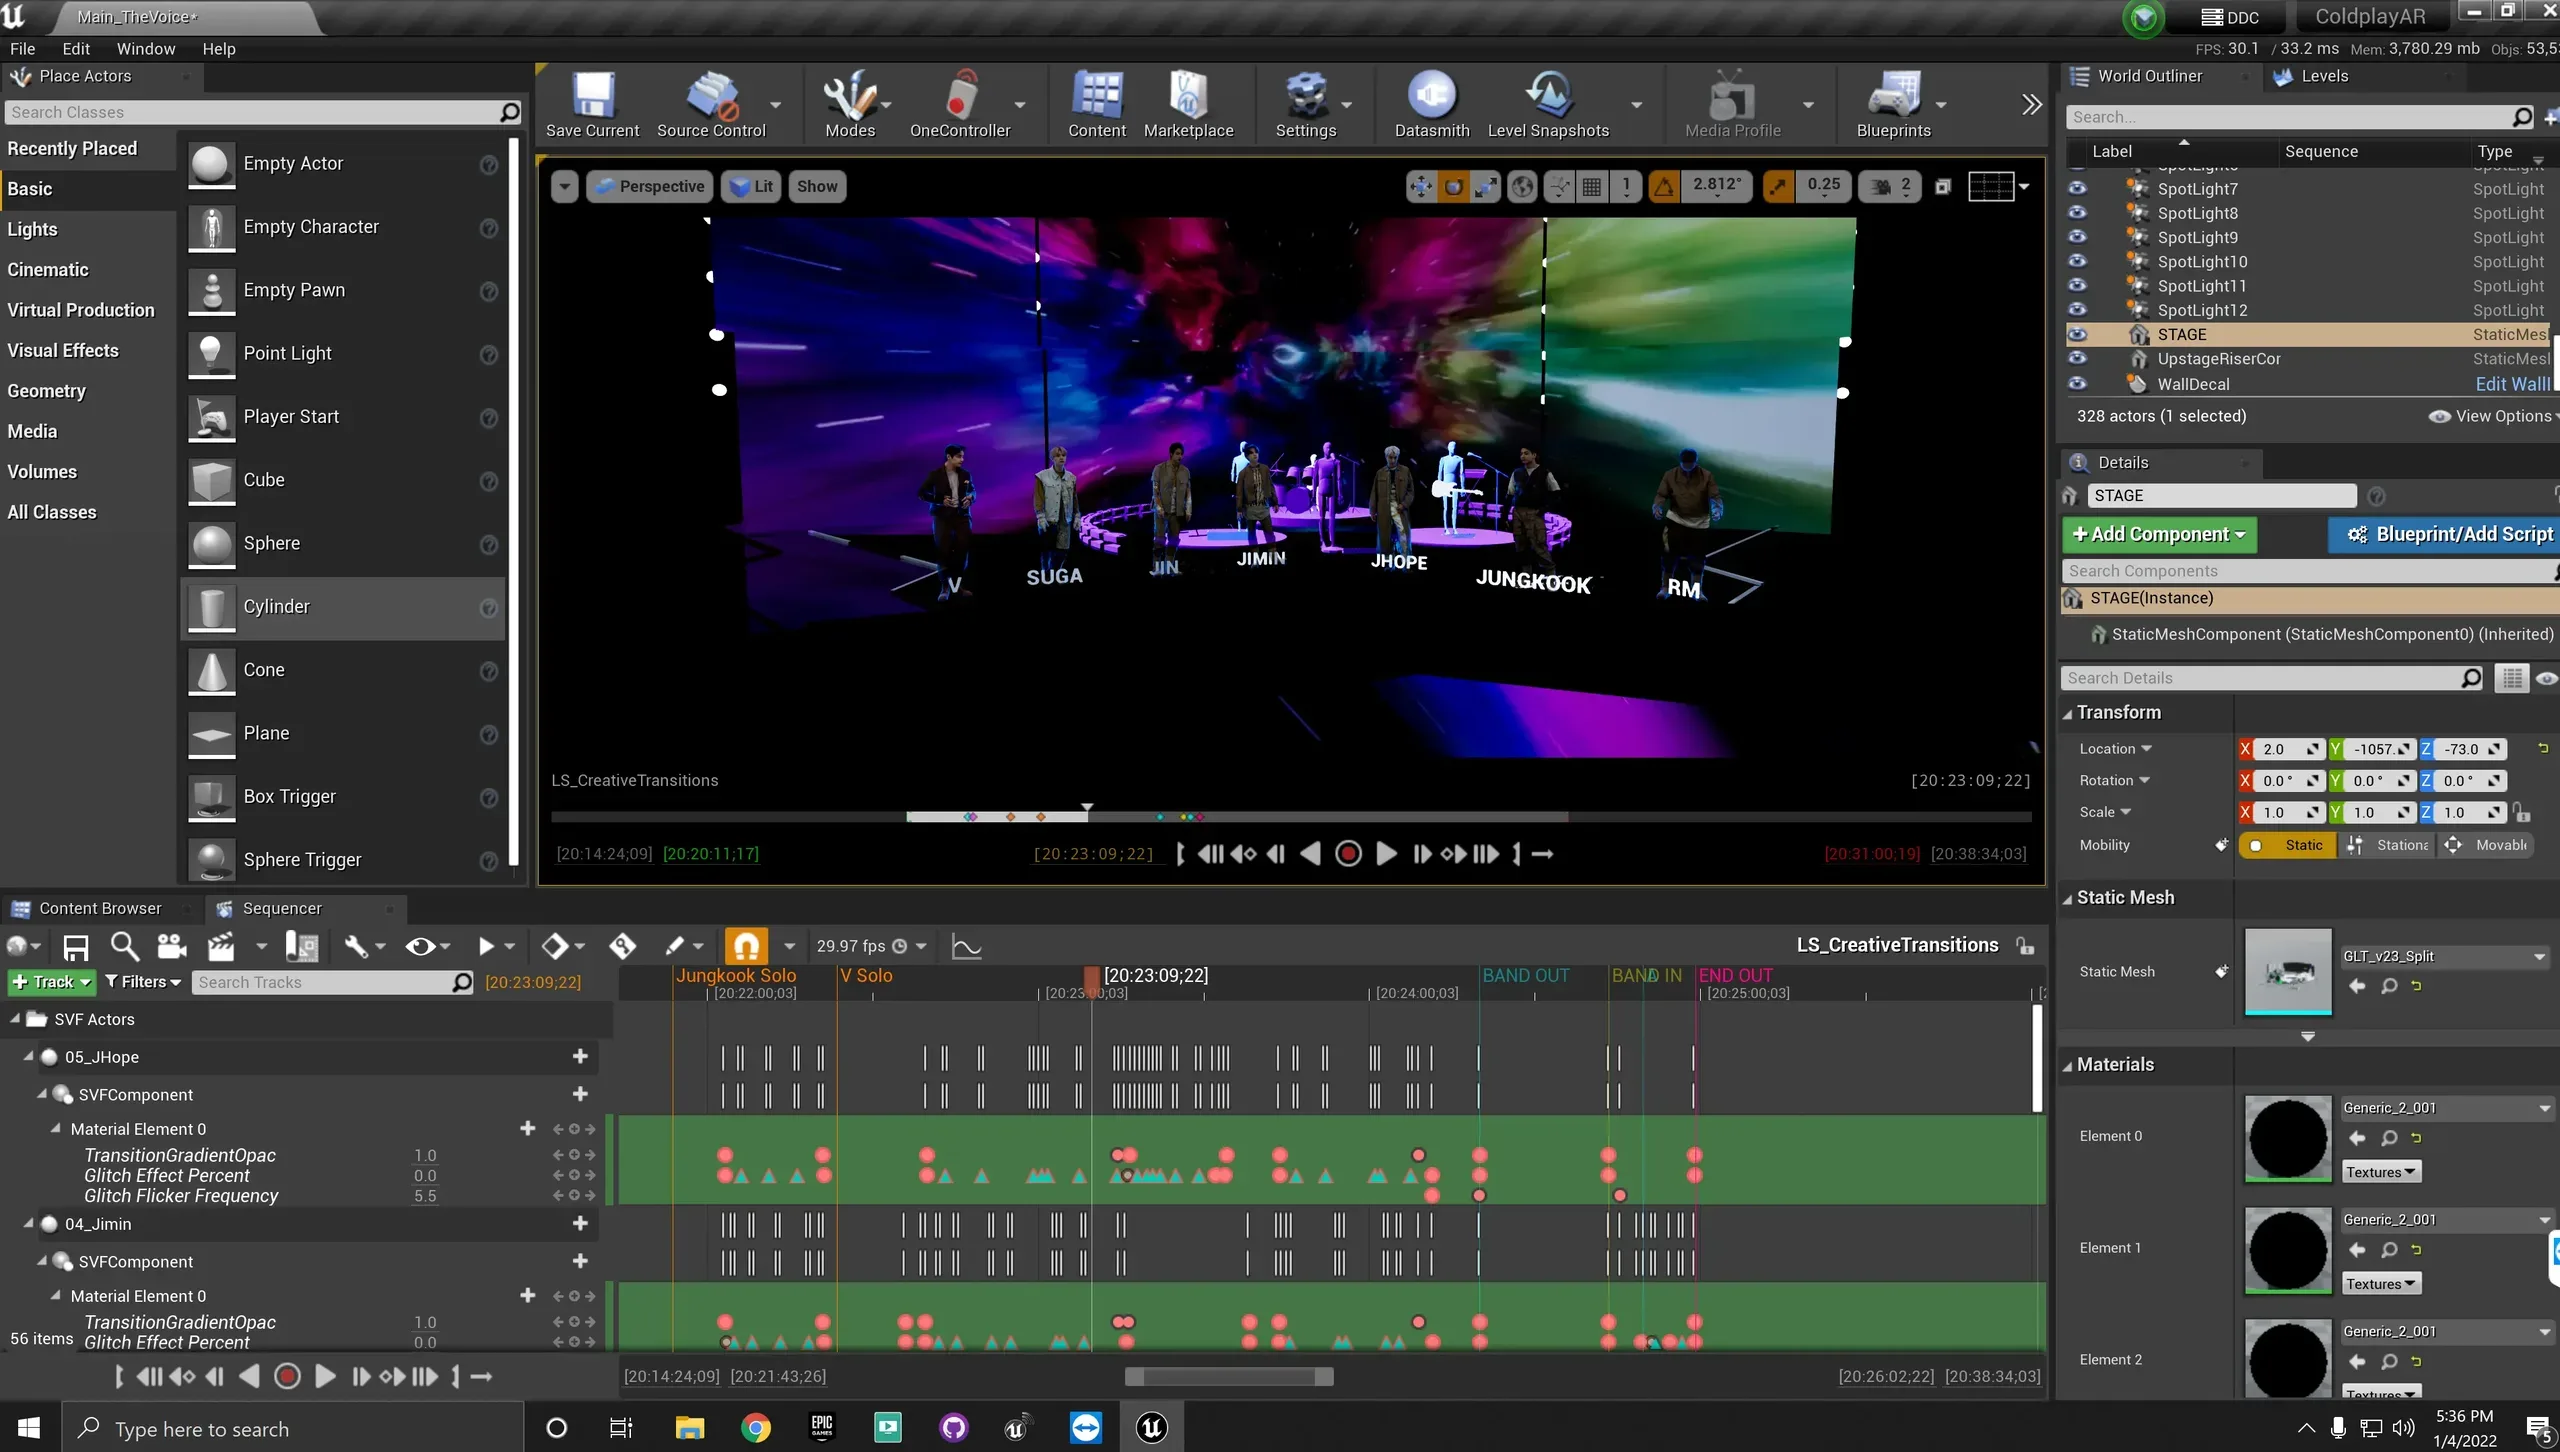Open the 29.97 fps frame rate dropdown

click(871, 946)
